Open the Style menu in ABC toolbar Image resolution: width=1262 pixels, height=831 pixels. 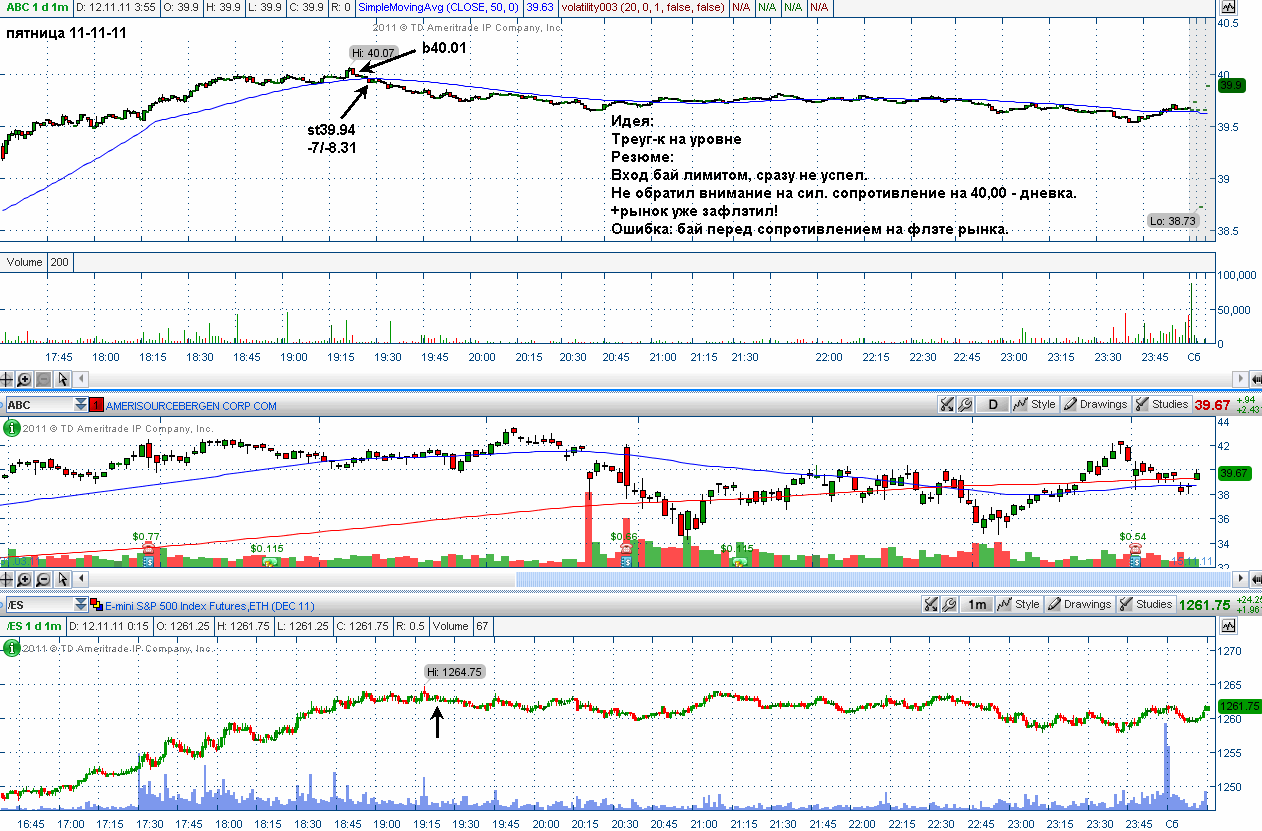point(1035,405)
